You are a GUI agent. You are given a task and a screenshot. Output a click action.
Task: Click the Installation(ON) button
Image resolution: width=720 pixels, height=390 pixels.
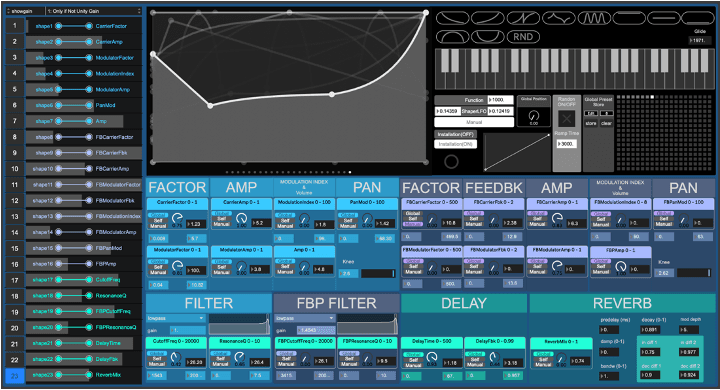coord(455,144)
